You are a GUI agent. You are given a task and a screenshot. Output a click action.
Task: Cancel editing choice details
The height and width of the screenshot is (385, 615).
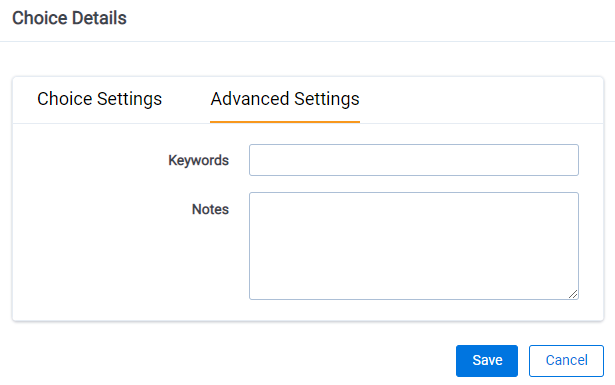click(x=566, y=361)
